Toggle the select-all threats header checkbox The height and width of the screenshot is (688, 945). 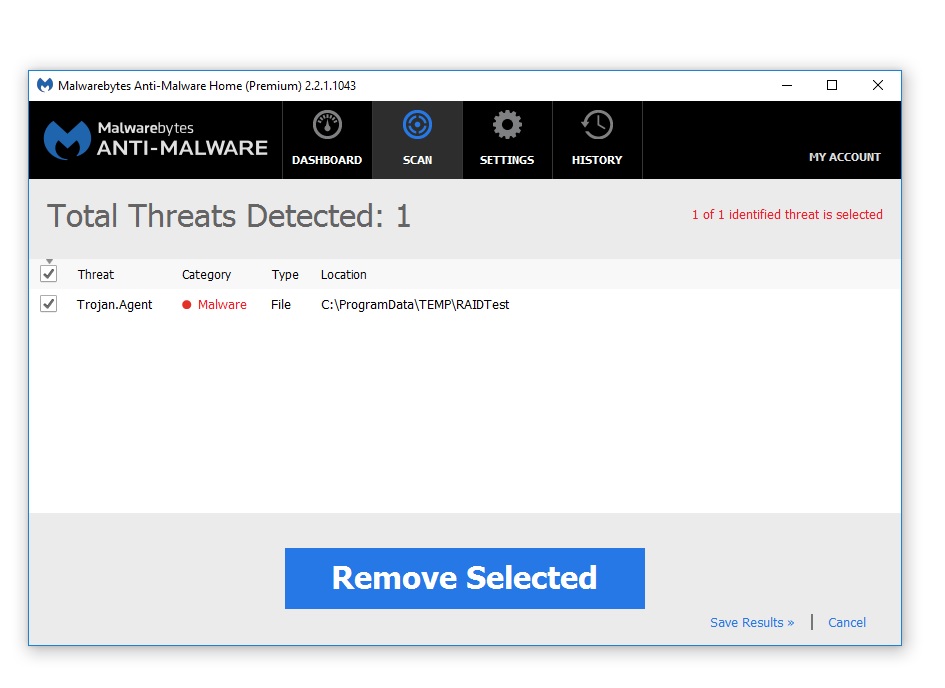click(x=49, y=274)
